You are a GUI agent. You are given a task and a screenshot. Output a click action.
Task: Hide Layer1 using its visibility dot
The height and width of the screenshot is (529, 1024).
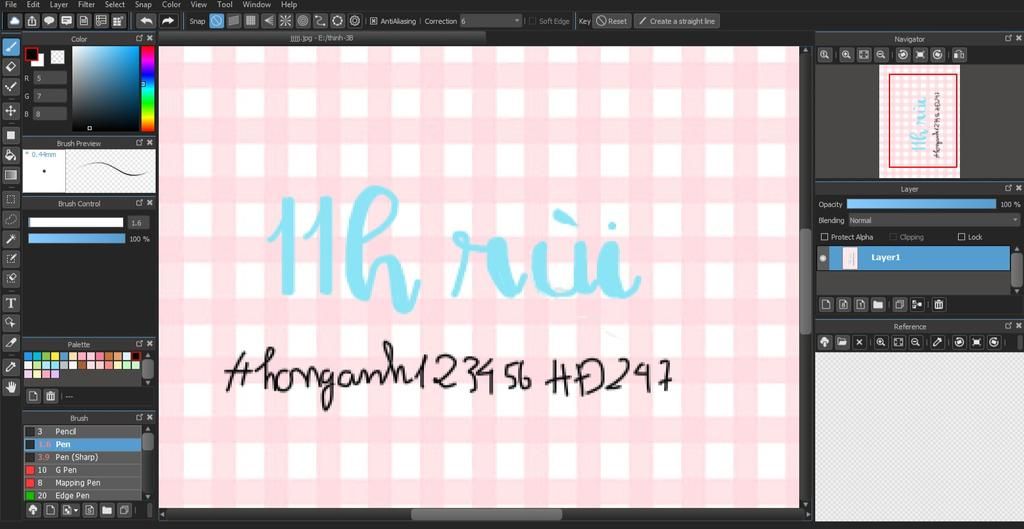pos(823,258)
